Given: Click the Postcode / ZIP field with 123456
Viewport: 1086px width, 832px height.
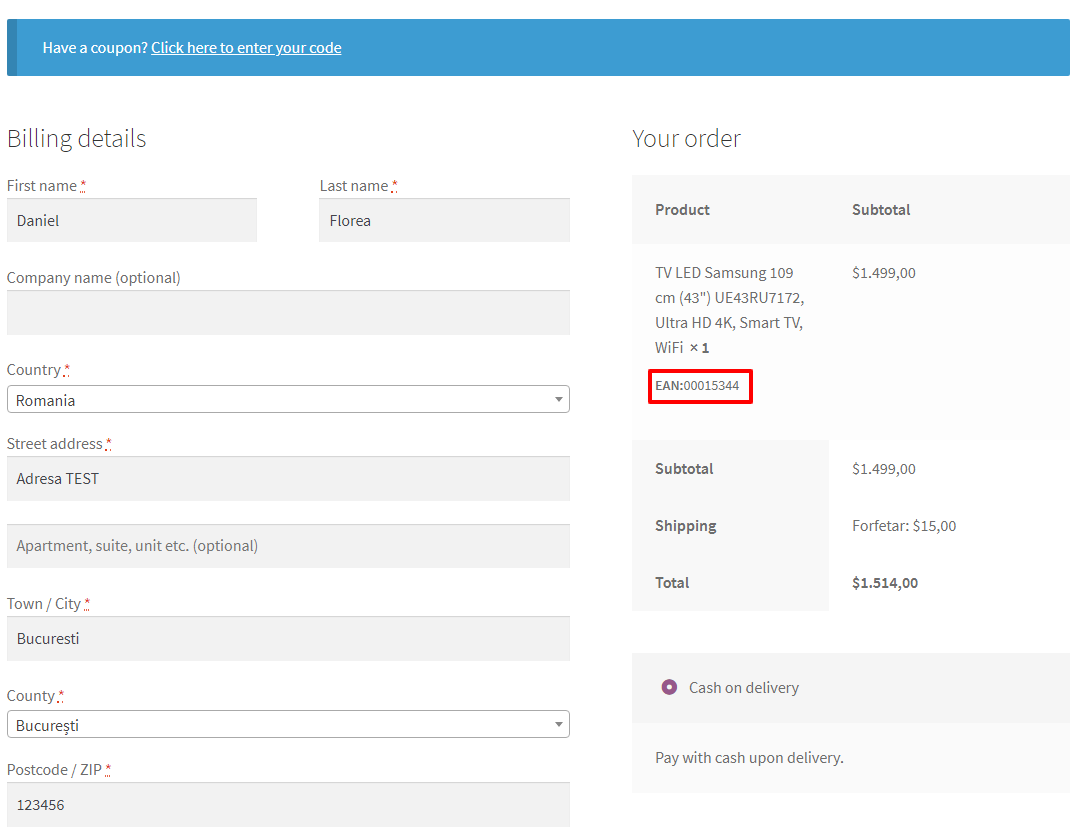Looking at the screenshot, I should pyautogui.click(x=288, y=804).
